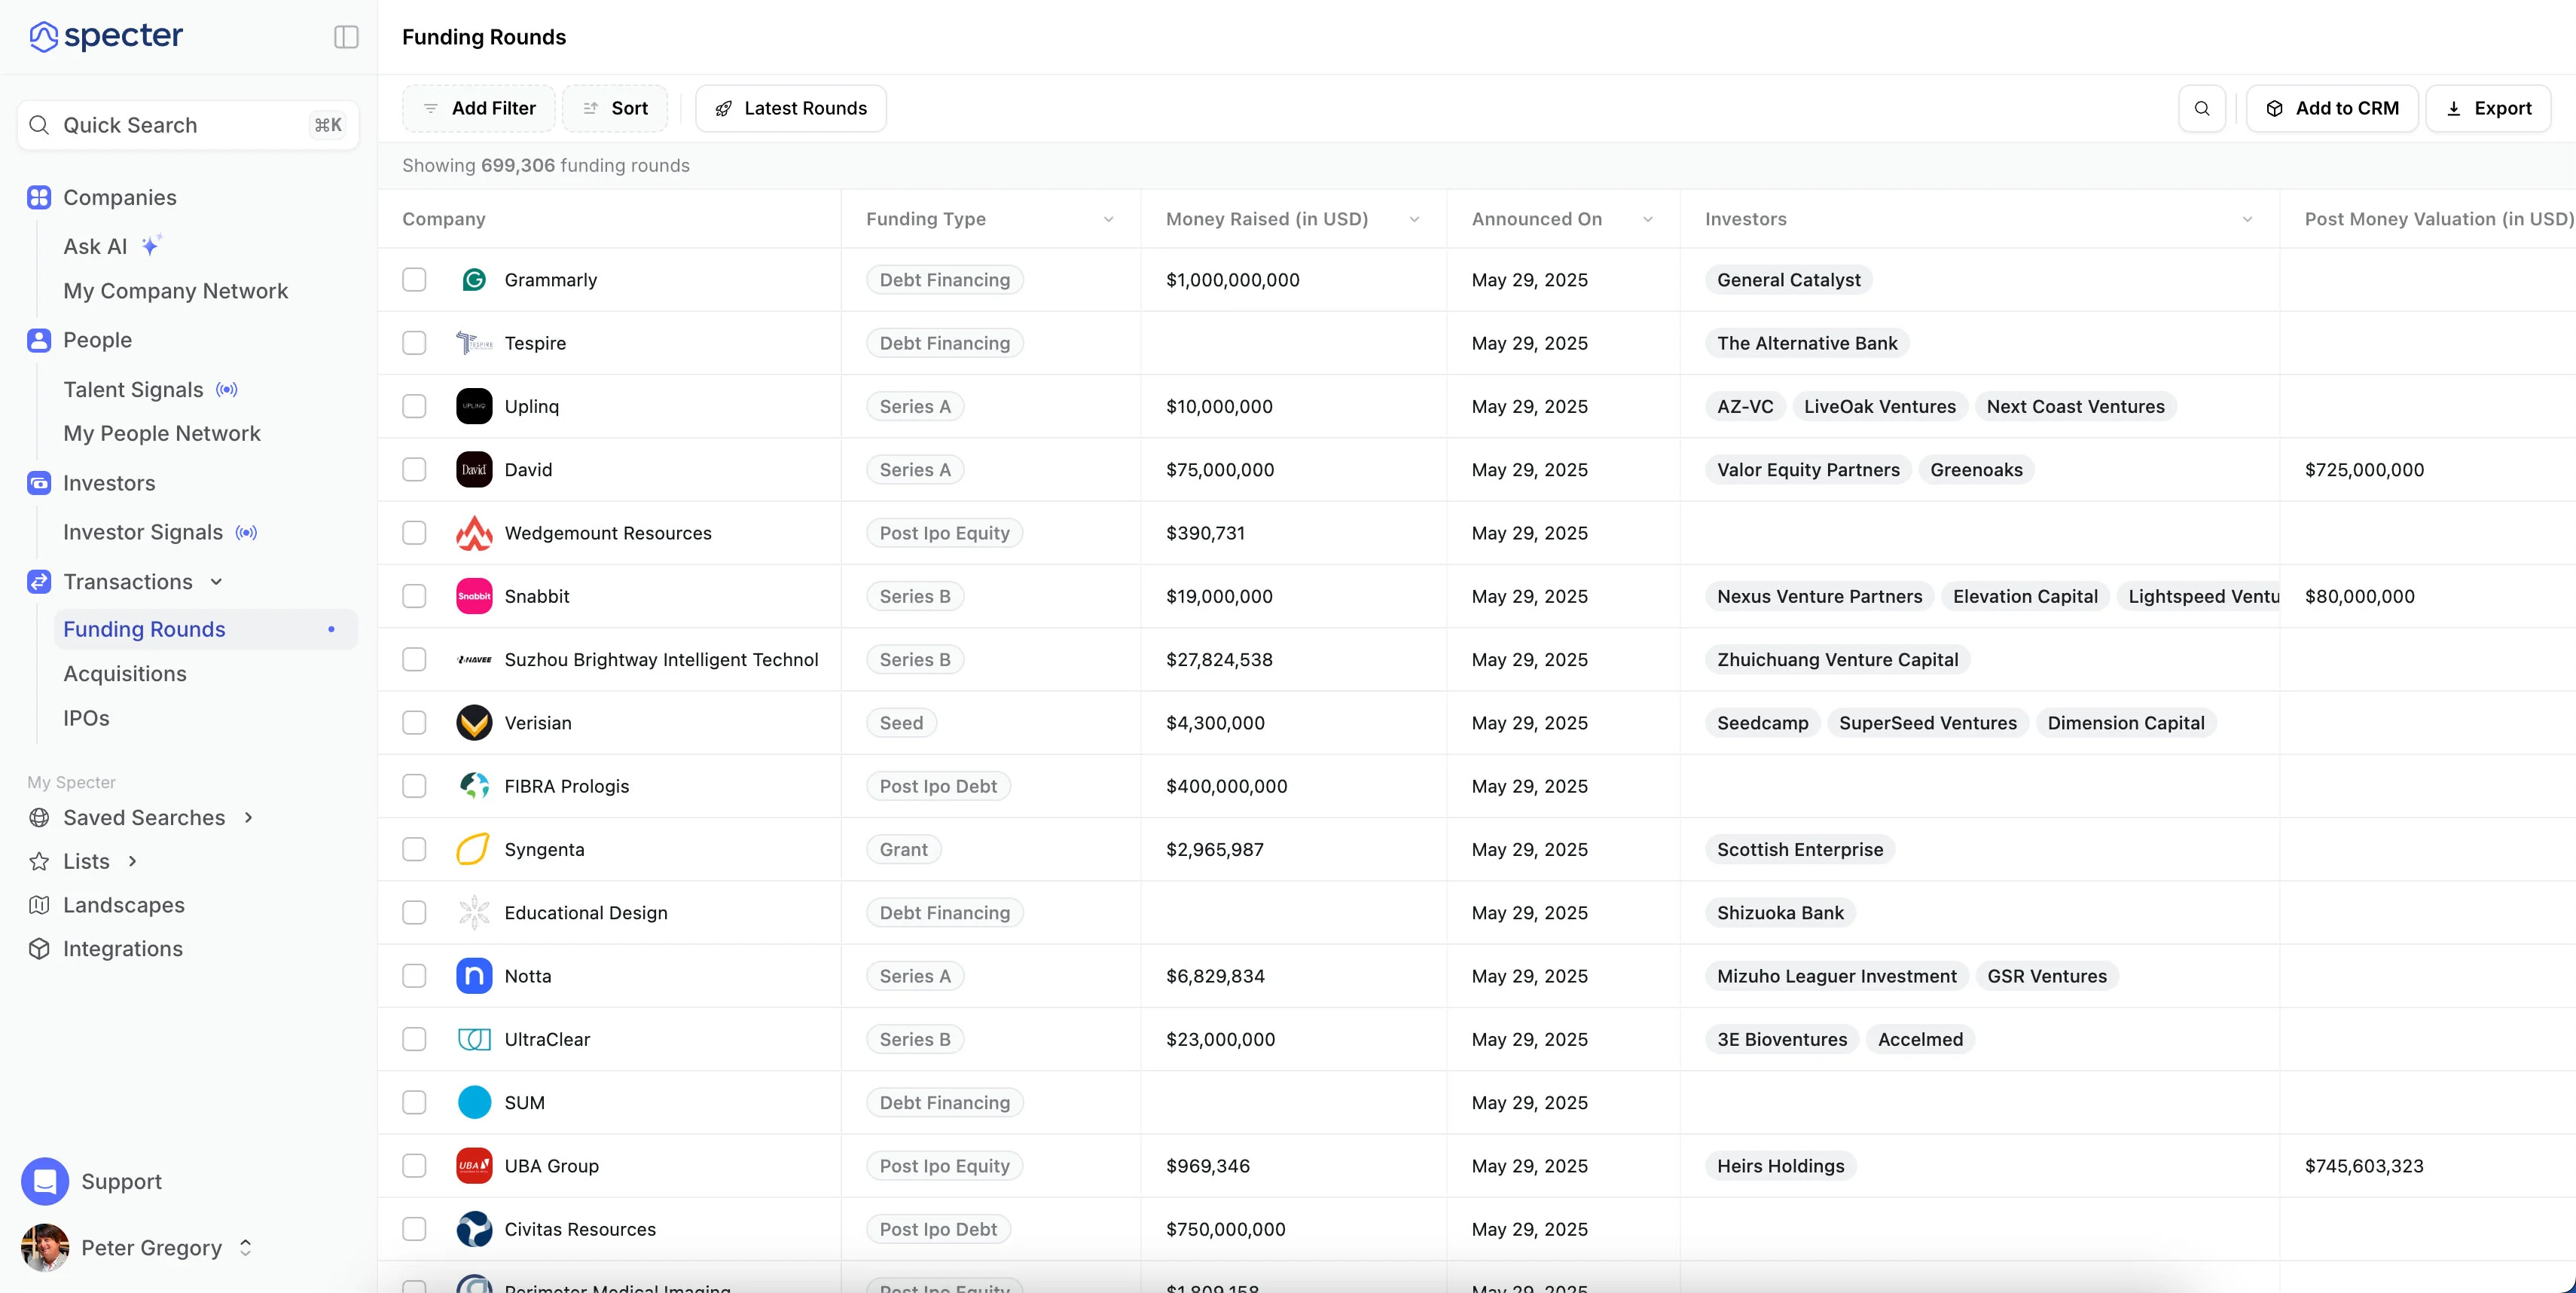Collapse the Transactions section chevron
This screenshot has height=1293, width=2576.
tap(216, 582)
